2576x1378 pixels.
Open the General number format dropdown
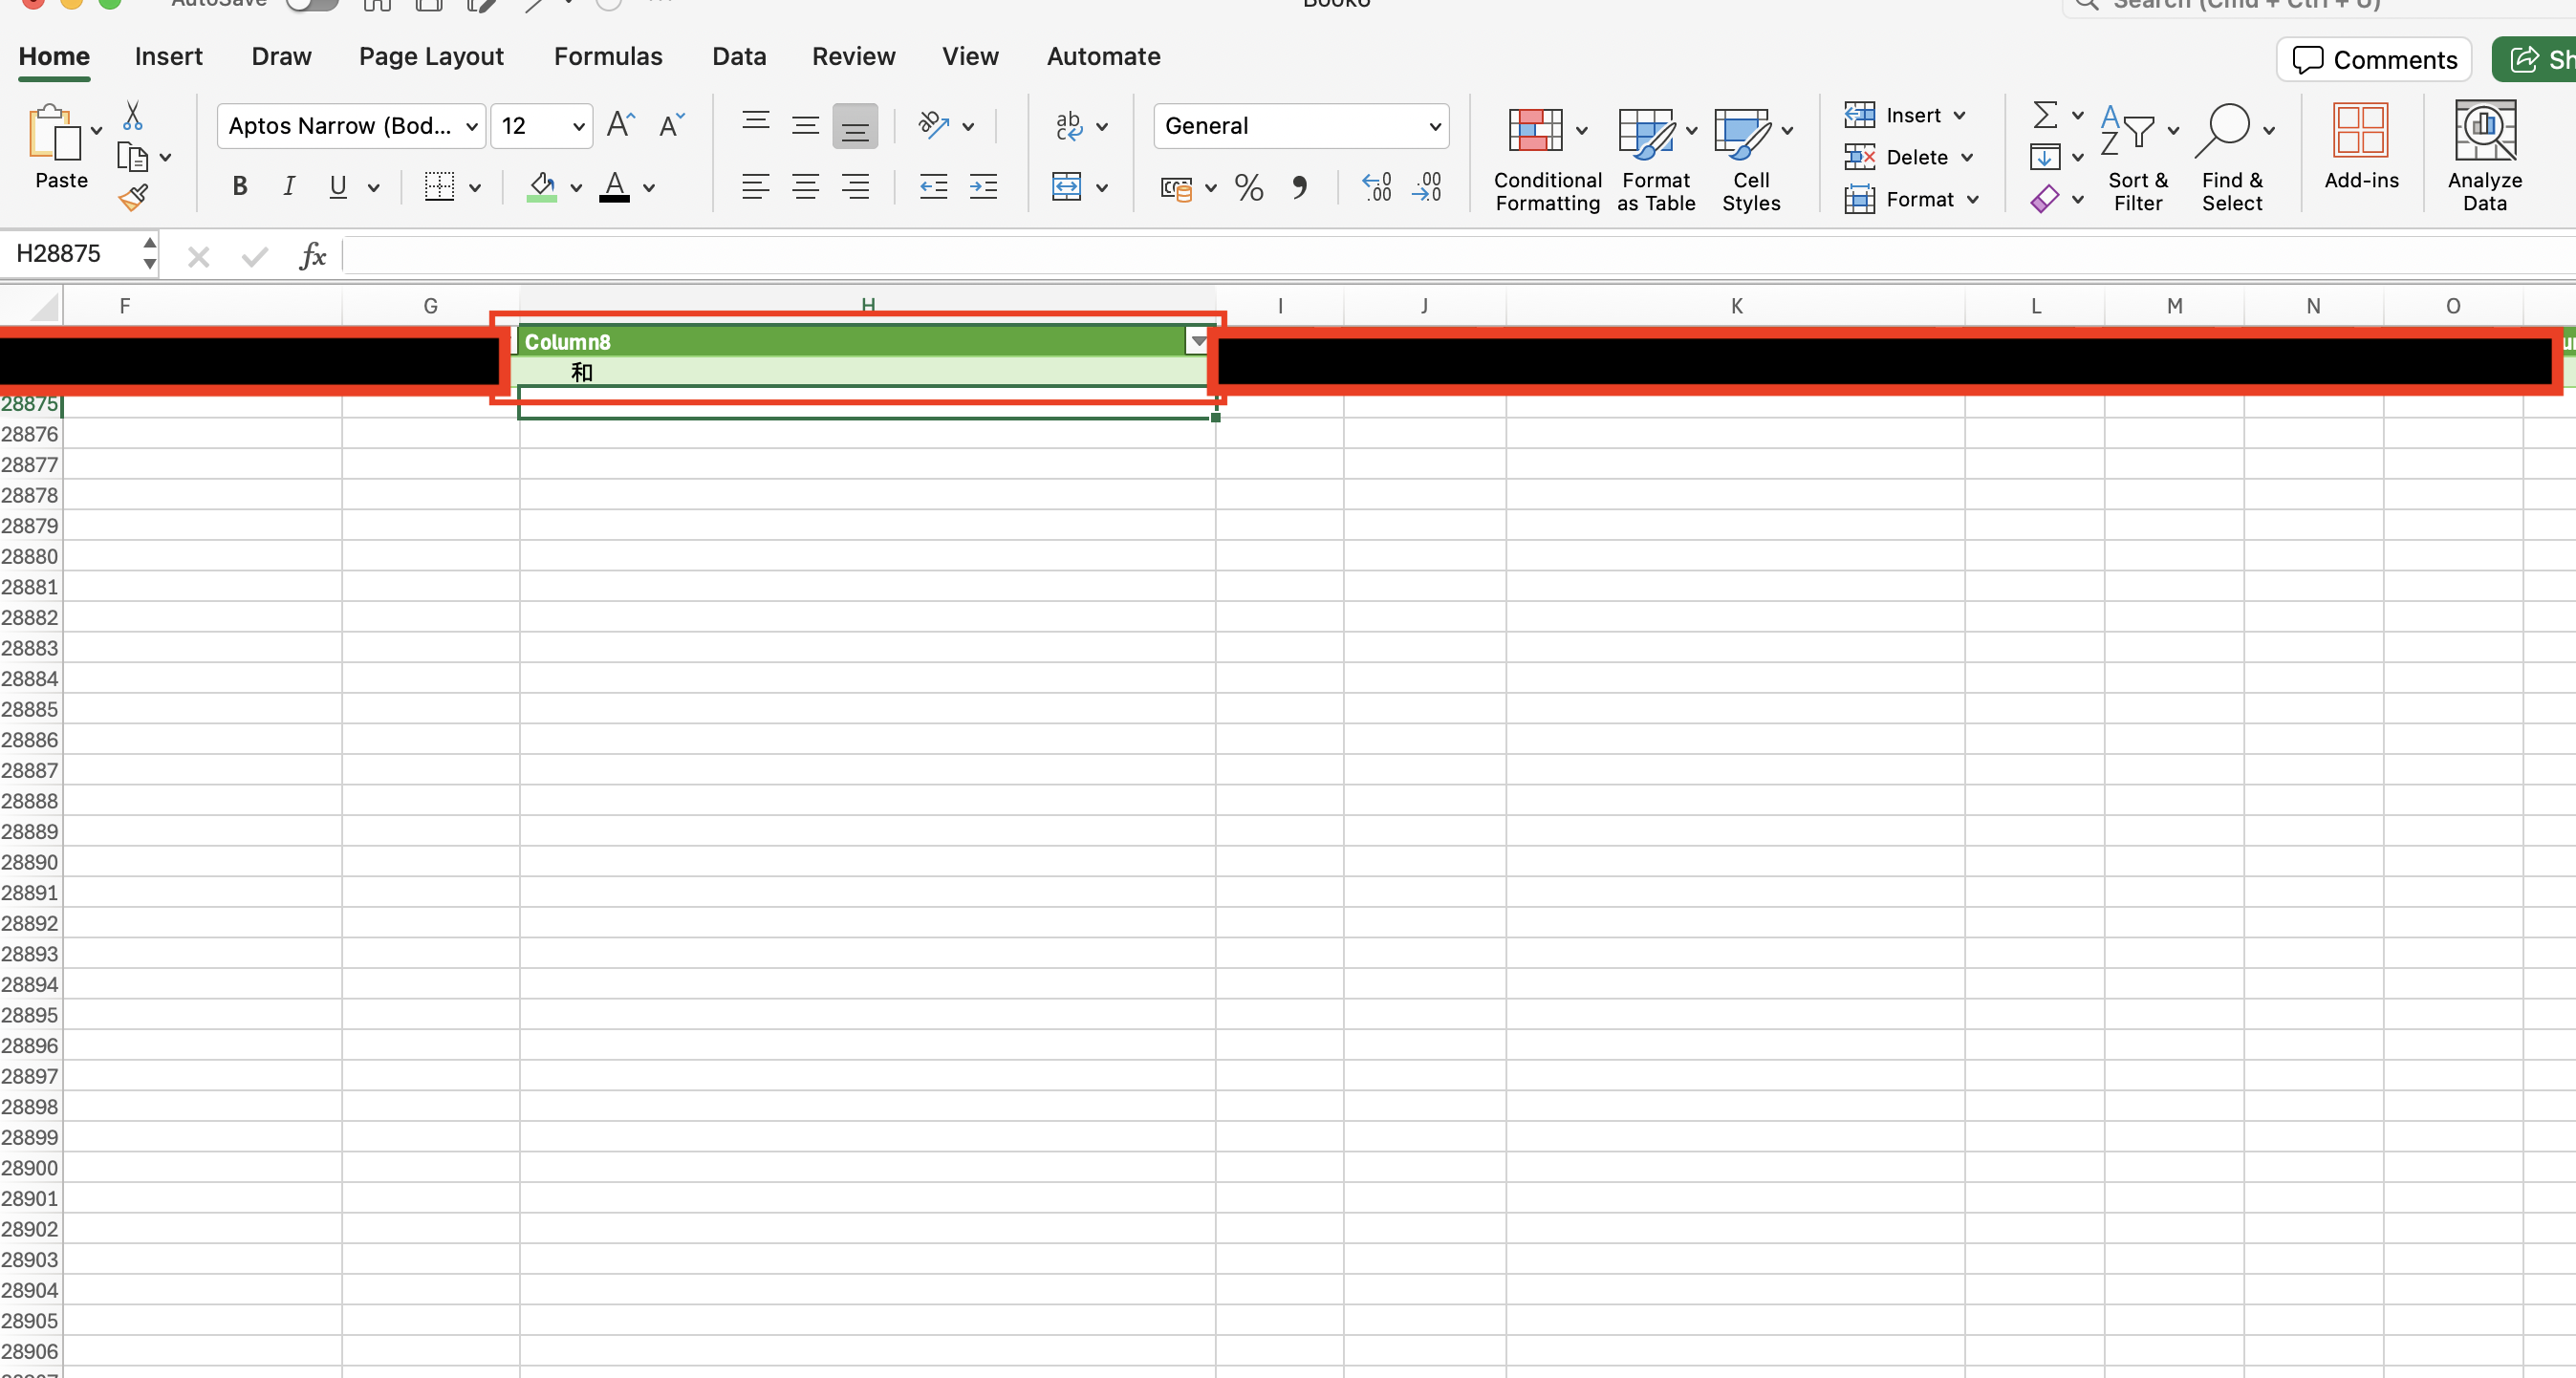1435,126
